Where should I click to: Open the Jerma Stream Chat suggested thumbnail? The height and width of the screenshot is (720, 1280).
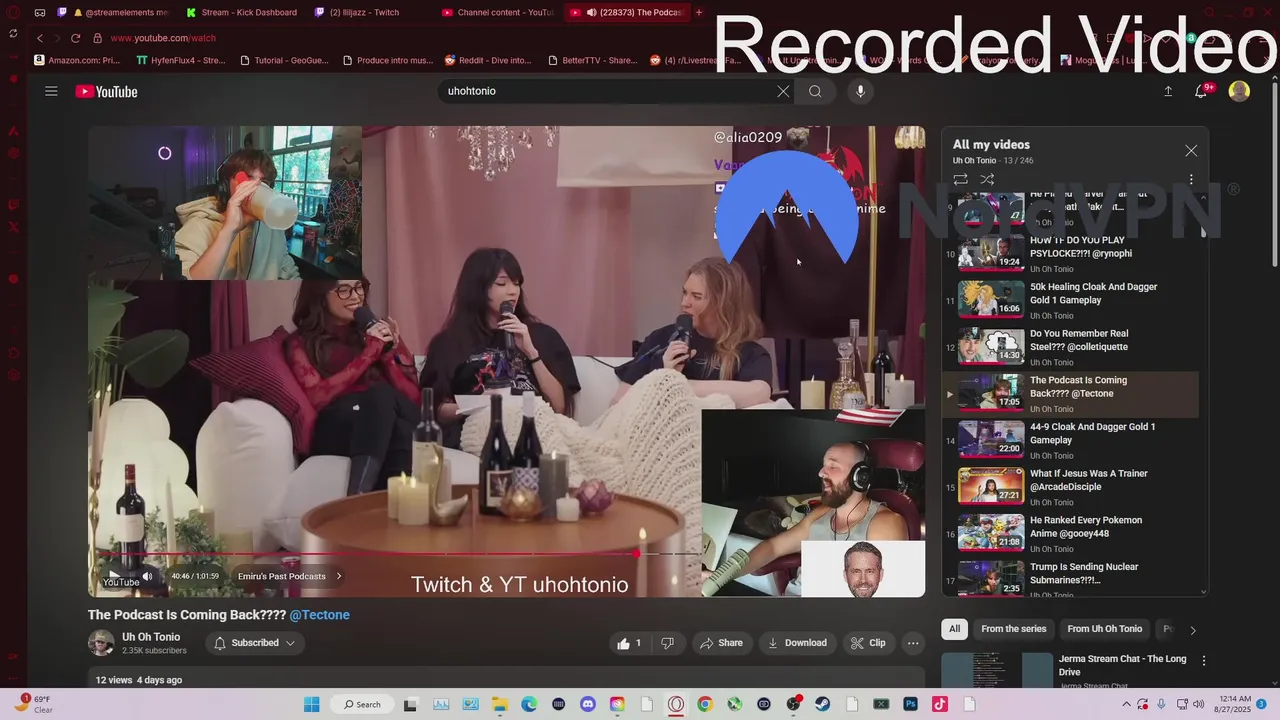pyautogui.click(x=997, y=670)
